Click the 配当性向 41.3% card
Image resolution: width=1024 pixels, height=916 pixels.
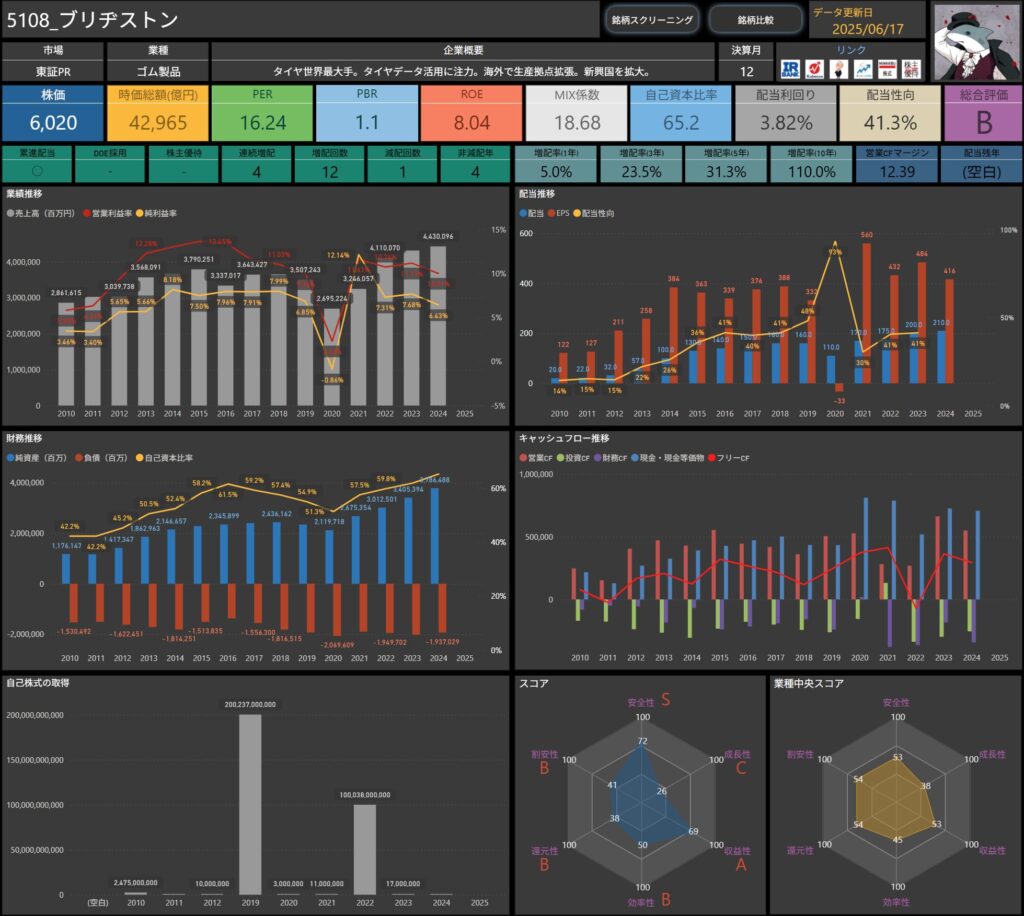click(890, 113)
